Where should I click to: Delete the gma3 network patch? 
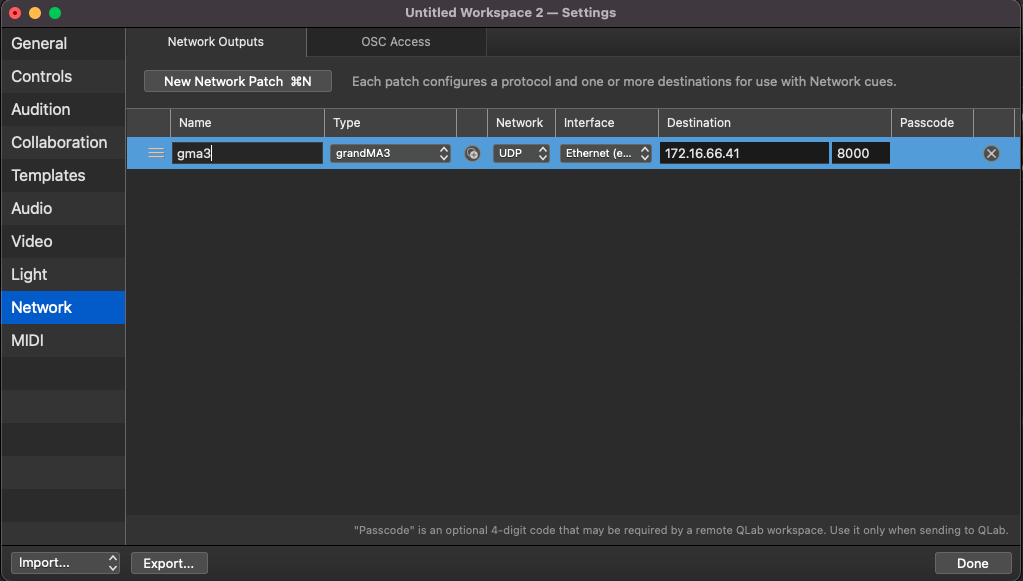point(991,153)
